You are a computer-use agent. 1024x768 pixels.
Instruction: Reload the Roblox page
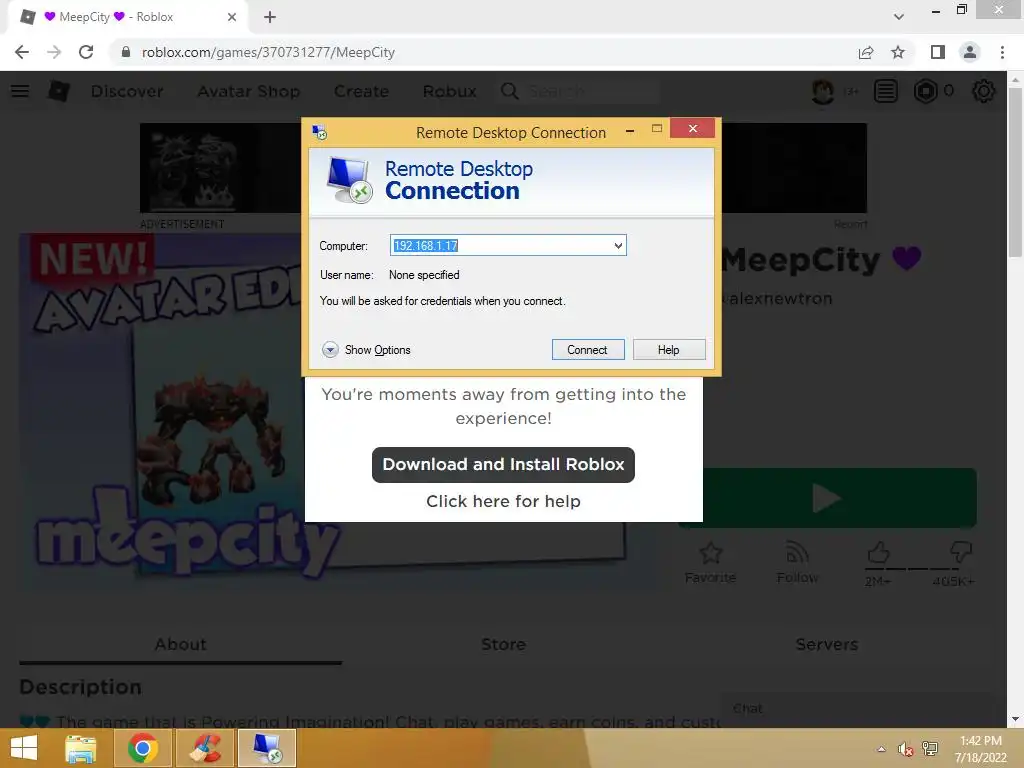coord(86,52)
